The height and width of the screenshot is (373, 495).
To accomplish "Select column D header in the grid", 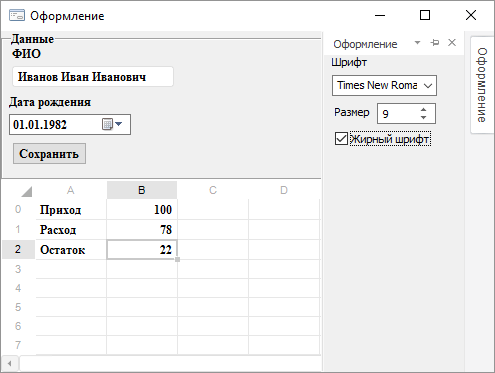I will pos(284,190).
